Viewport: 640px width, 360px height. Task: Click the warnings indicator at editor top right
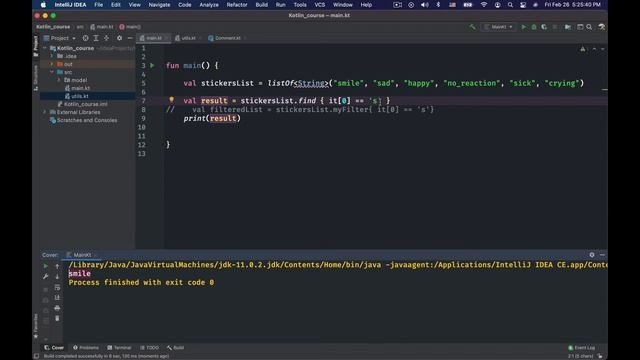(x=583, y=49)
